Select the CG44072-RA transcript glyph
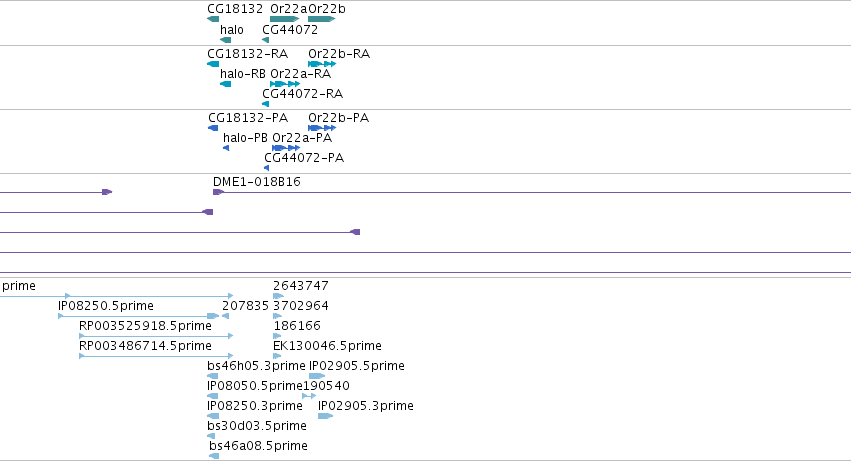 tap(265, 104)
